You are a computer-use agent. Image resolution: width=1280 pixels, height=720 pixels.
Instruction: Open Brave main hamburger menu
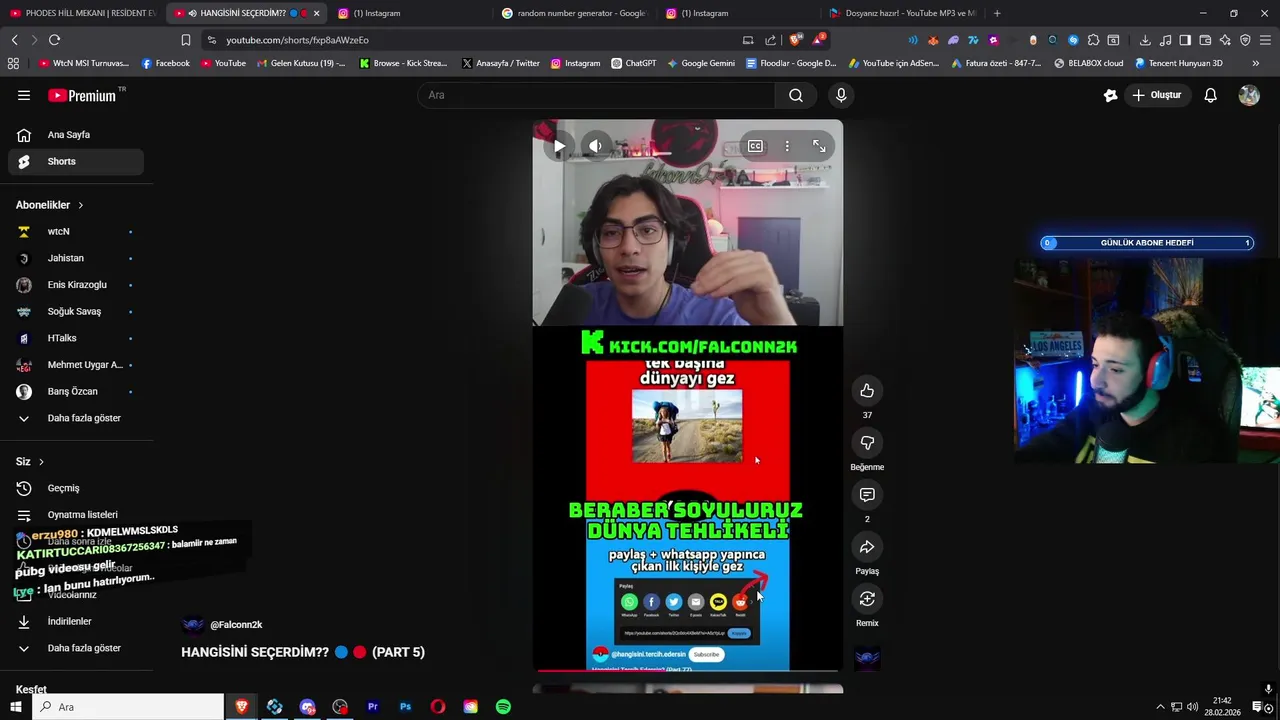pyautogui.click(x=1265, y=40)
